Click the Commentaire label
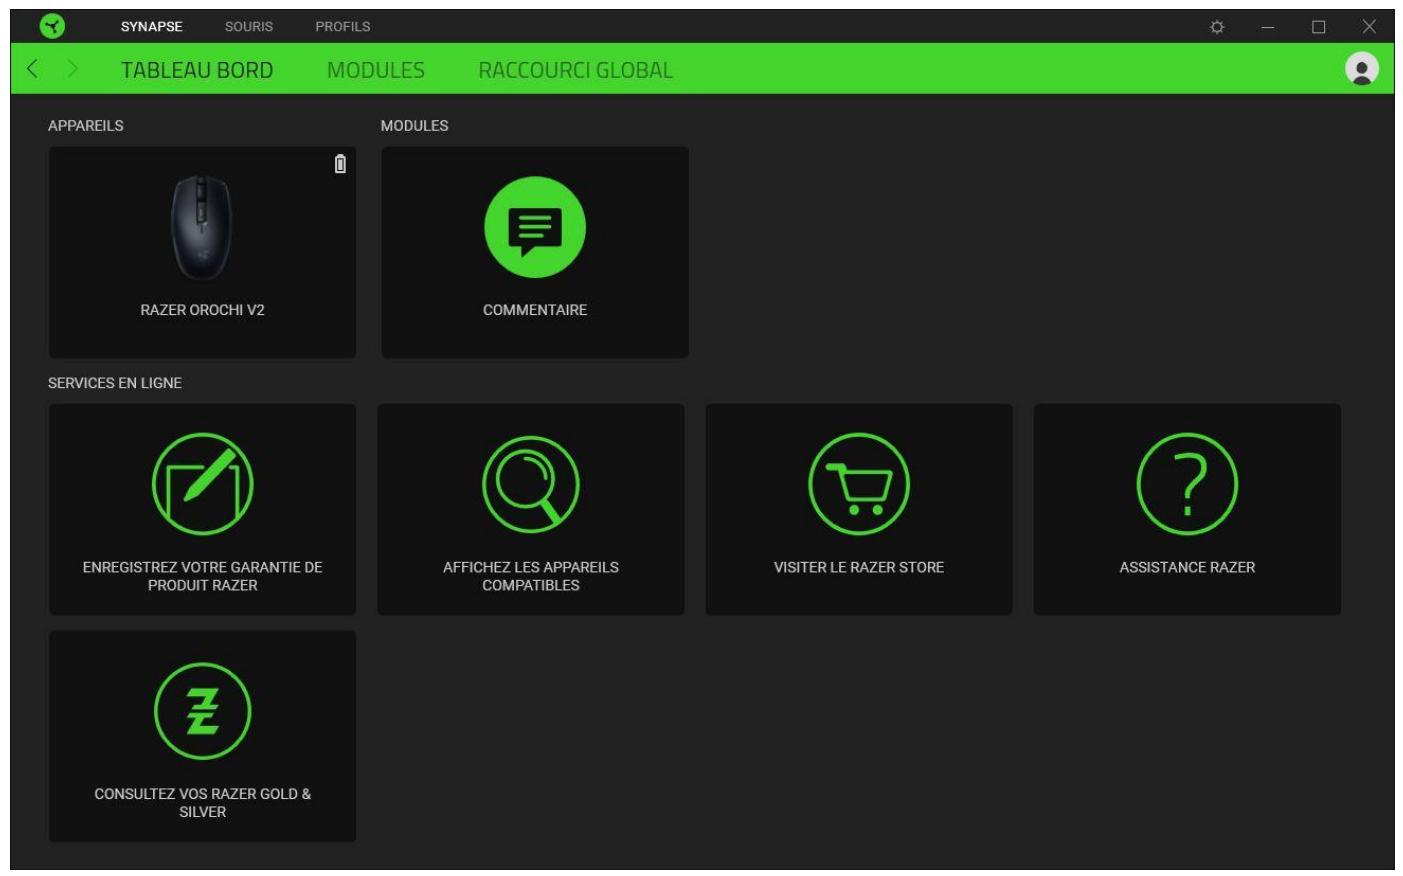1403x876 pixels. [x=535, y=310]
